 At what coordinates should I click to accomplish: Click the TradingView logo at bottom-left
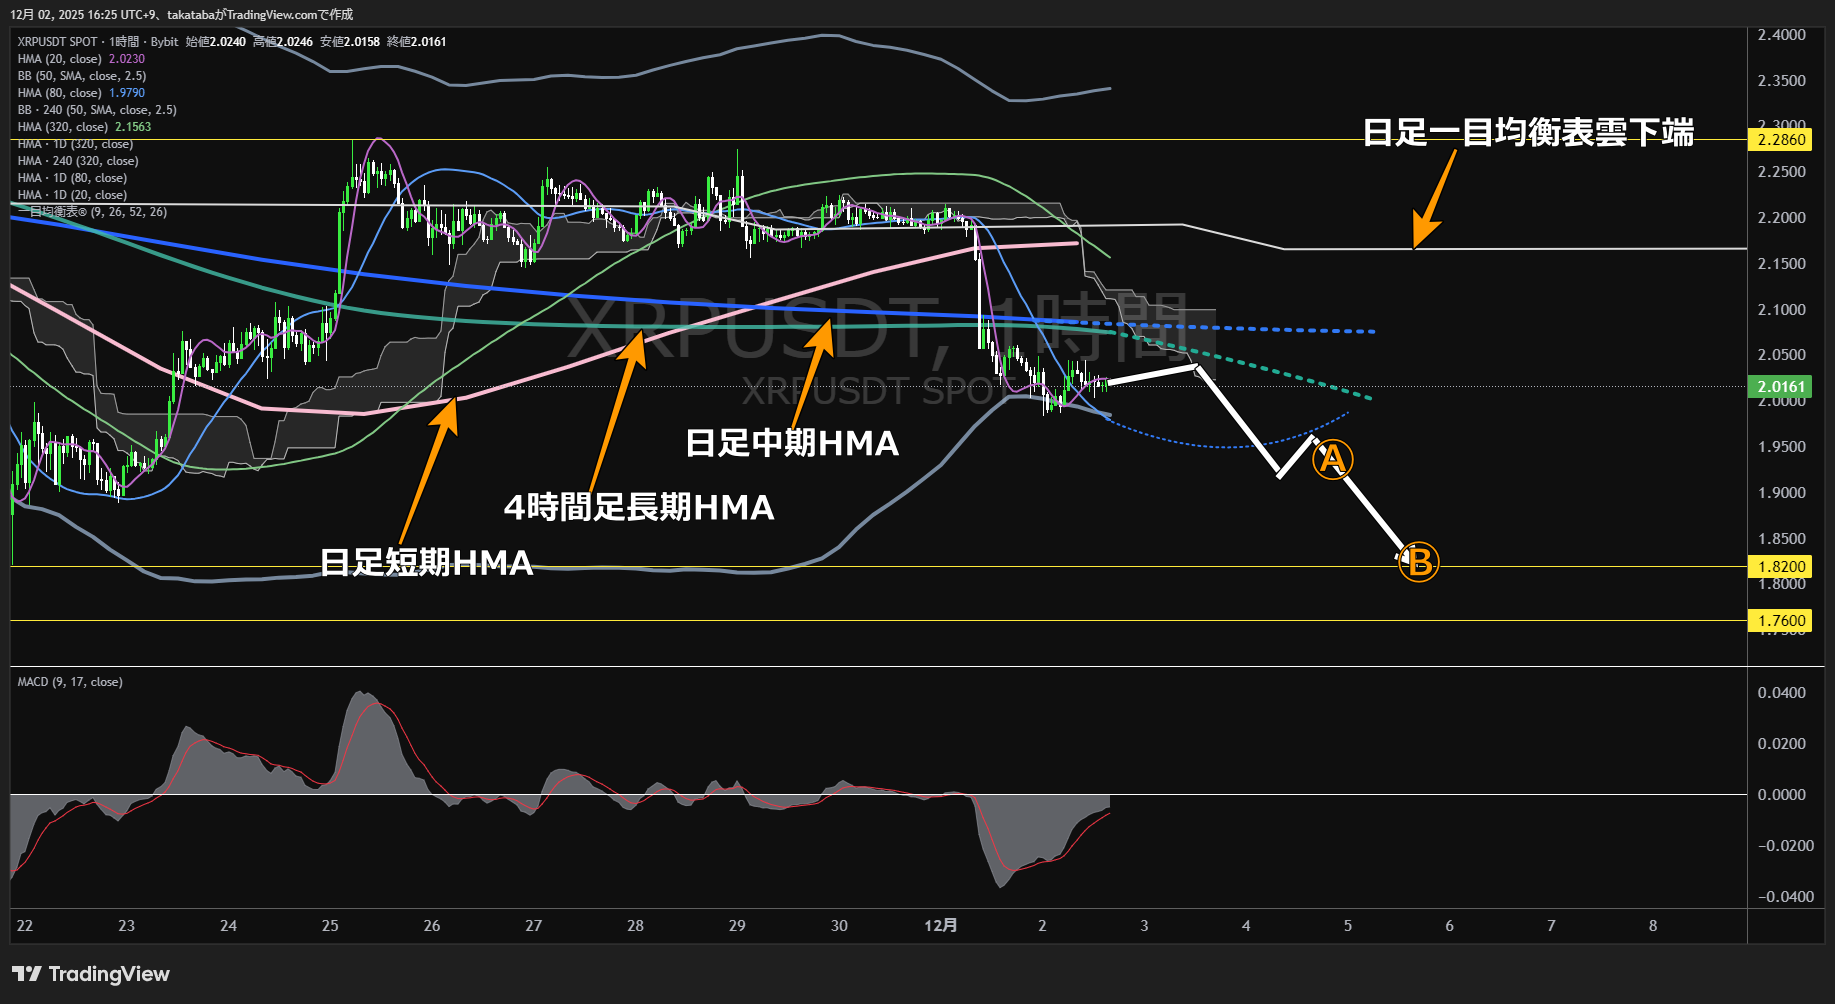click(x=90, y=973)
